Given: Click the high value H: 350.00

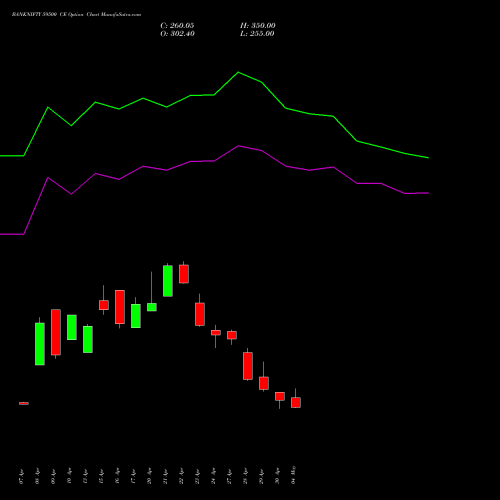Looking at the screenshot, I should (258, 26).
